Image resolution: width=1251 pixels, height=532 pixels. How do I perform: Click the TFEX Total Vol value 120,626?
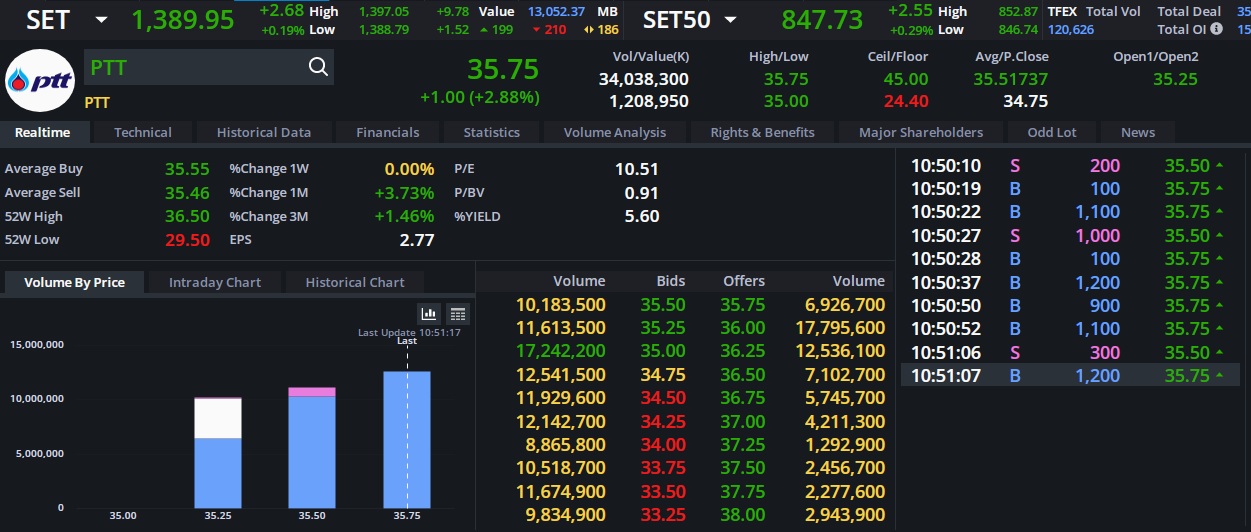(1071, 30)
